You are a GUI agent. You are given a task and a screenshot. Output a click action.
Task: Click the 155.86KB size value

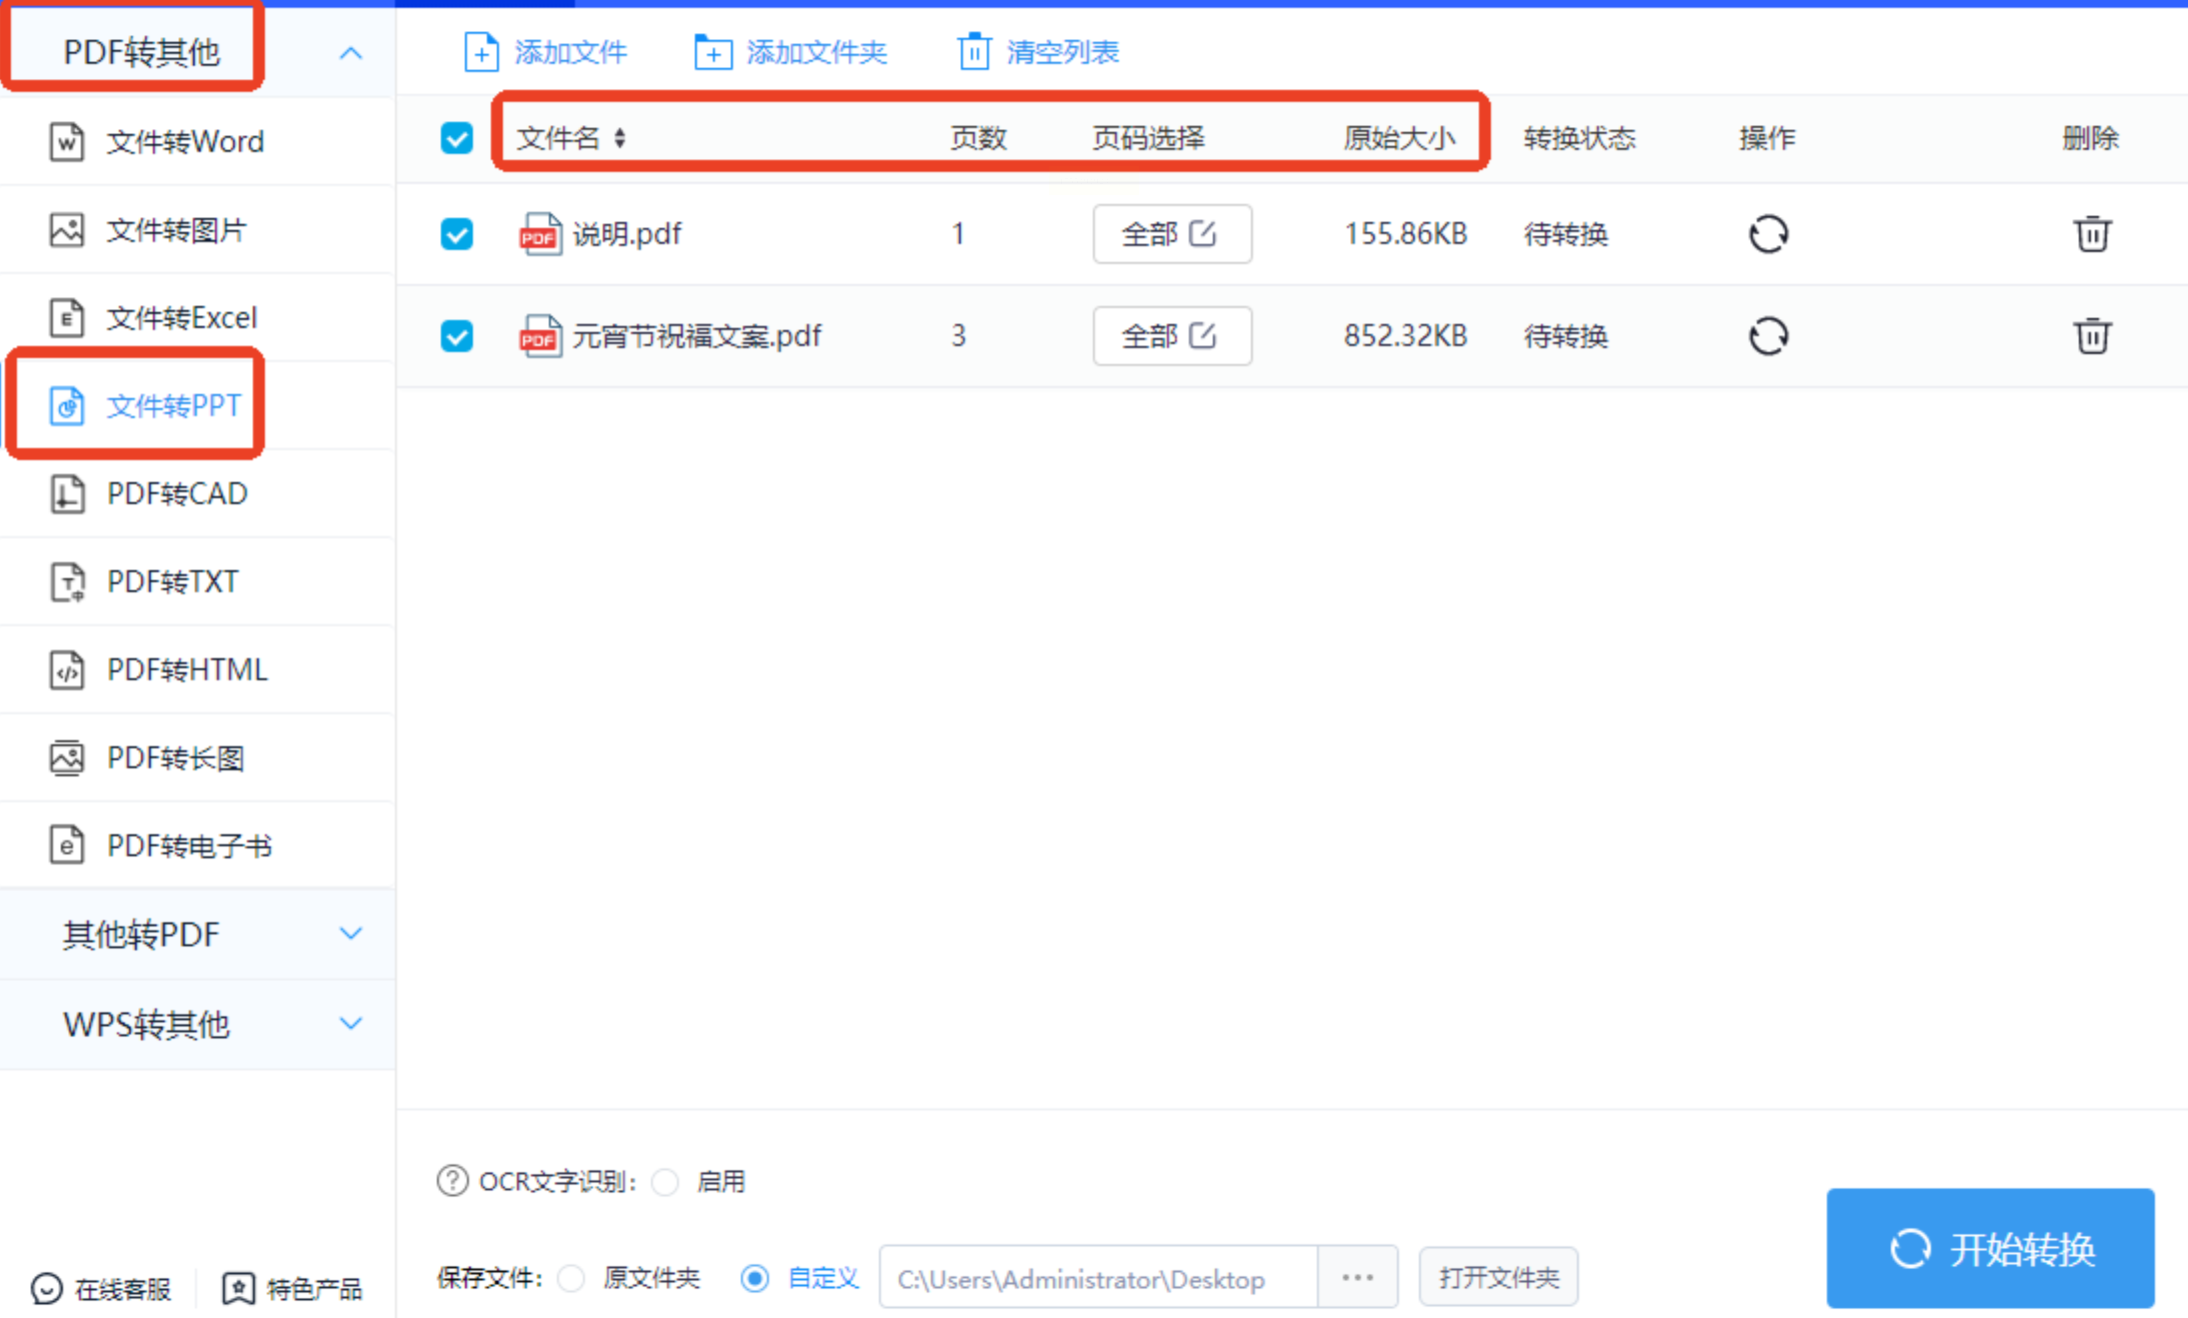coord(1405,234)
